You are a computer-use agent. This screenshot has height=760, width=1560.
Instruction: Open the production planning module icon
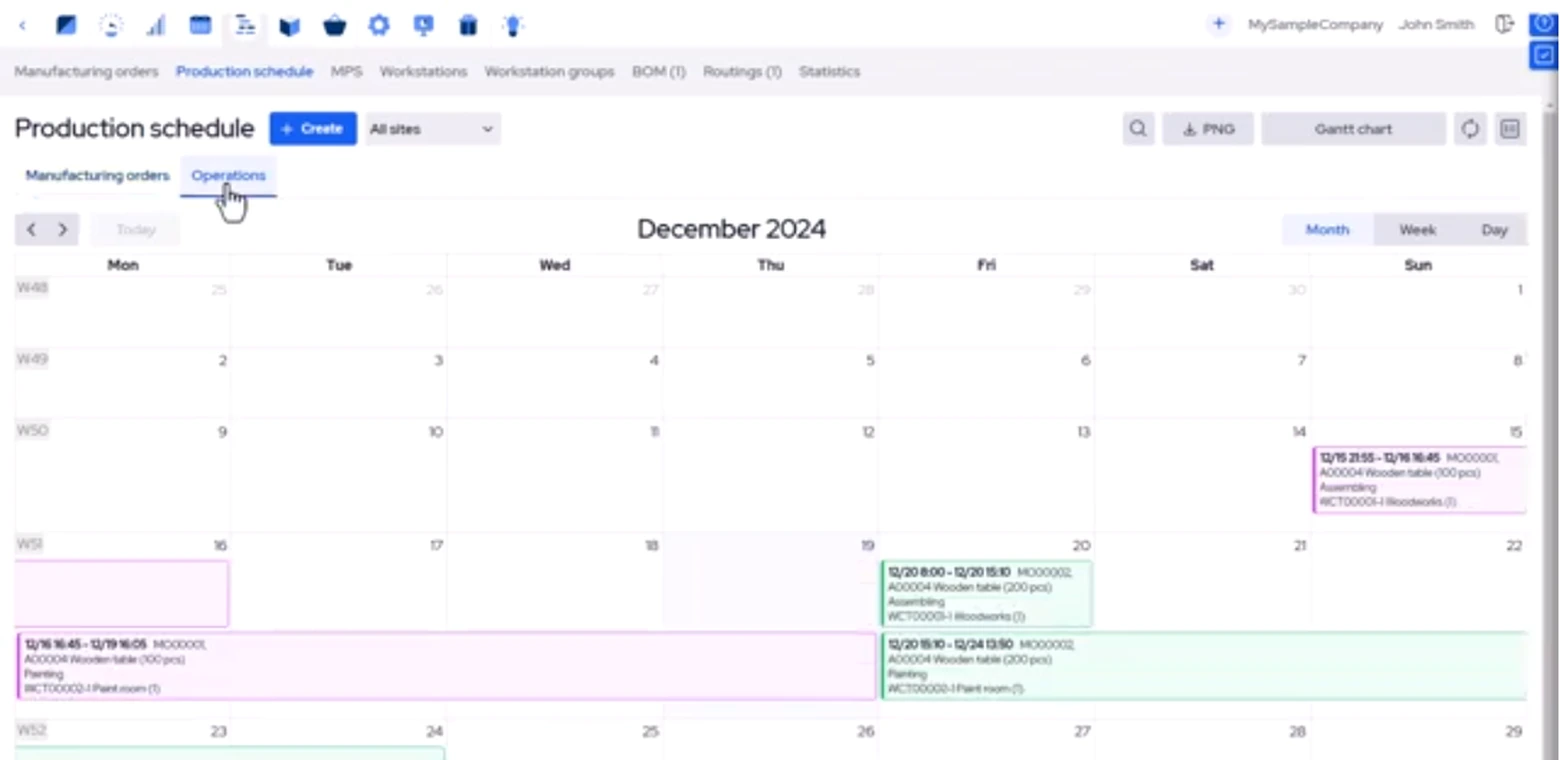(x=245, y=26)
